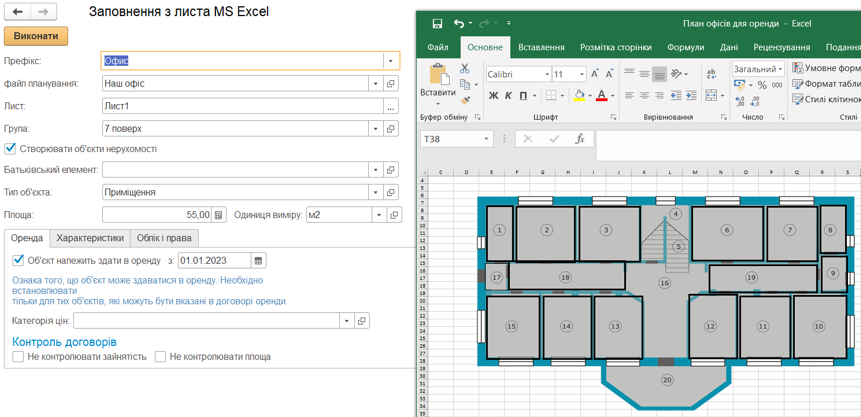861x417 pixels.
Task: Open the Calibri font name dropdown
Action: 547,74
